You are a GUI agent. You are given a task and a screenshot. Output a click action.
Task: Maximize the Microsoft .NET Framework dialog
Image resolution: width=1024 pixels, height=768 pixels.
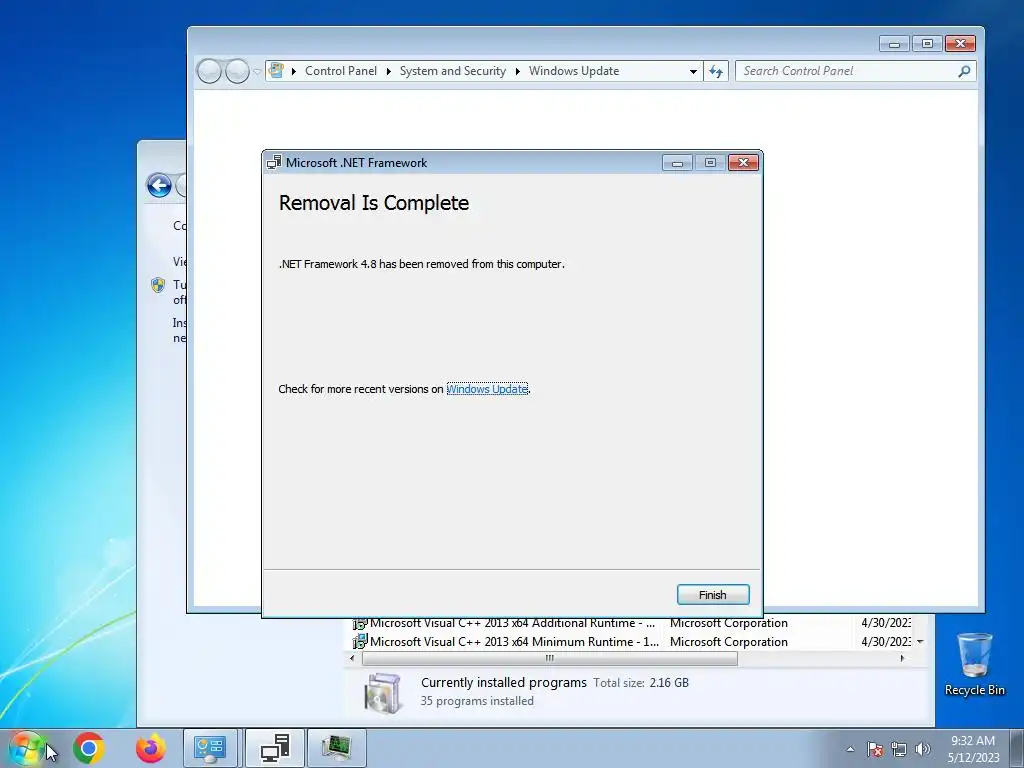tap(710, 163)
